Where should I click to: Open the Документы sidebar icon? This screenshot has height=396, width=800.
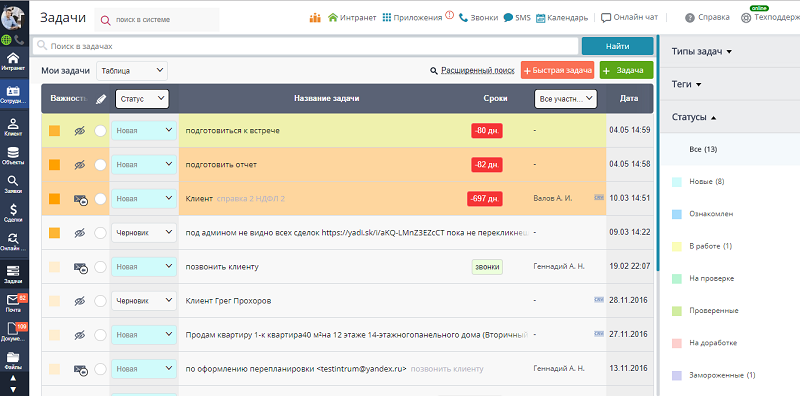(12, 328)
